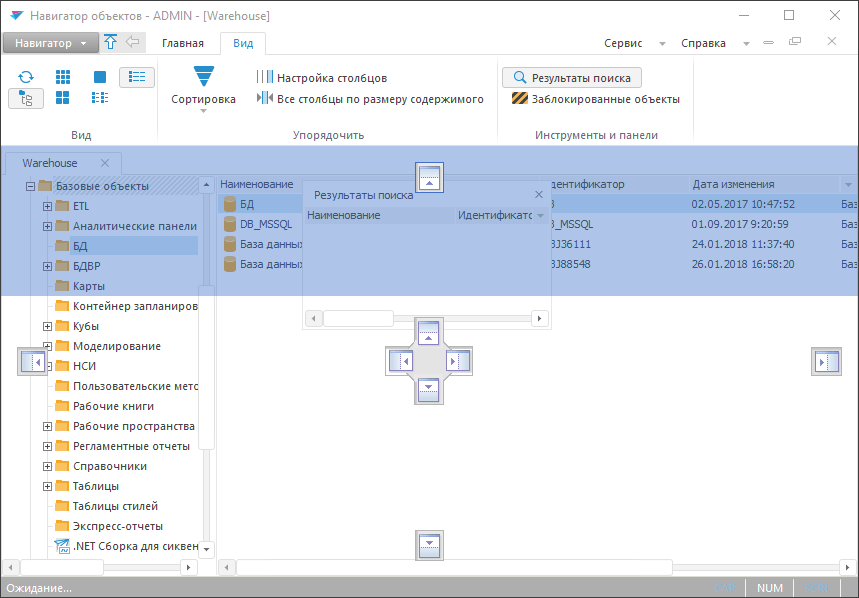859x598 pixels.
Task: Close the Результаты поиска floating panel
Action: (x=539, y=195)
